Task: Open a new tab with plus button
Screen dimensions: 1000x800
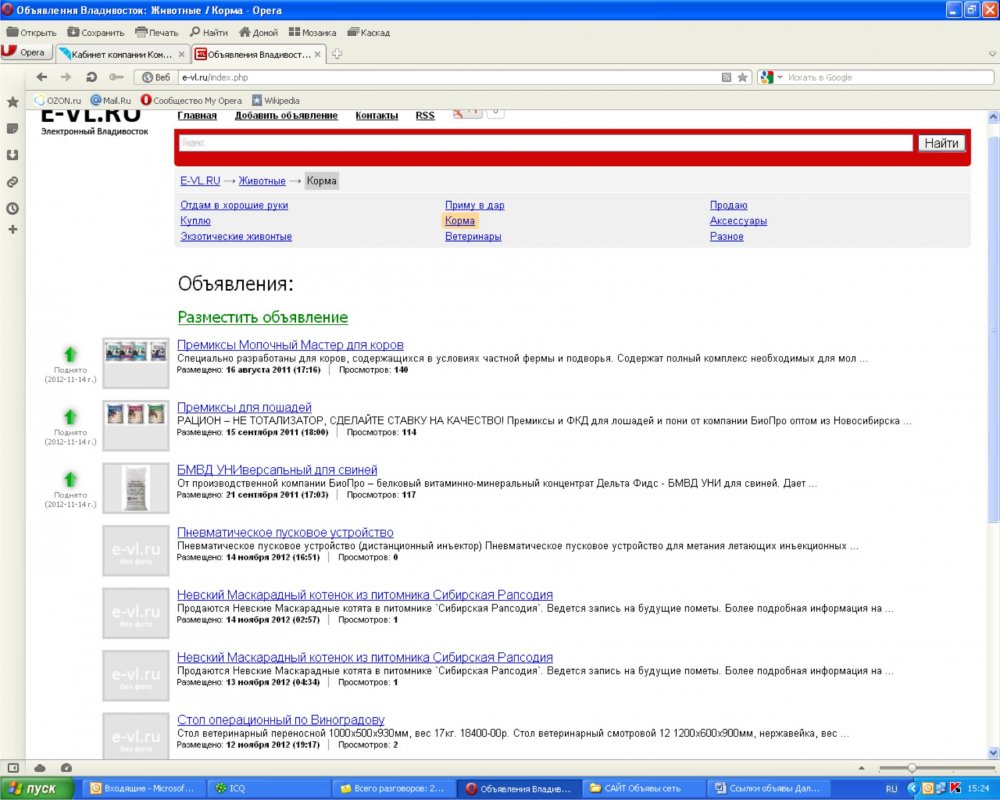Action: pos(337,54)
